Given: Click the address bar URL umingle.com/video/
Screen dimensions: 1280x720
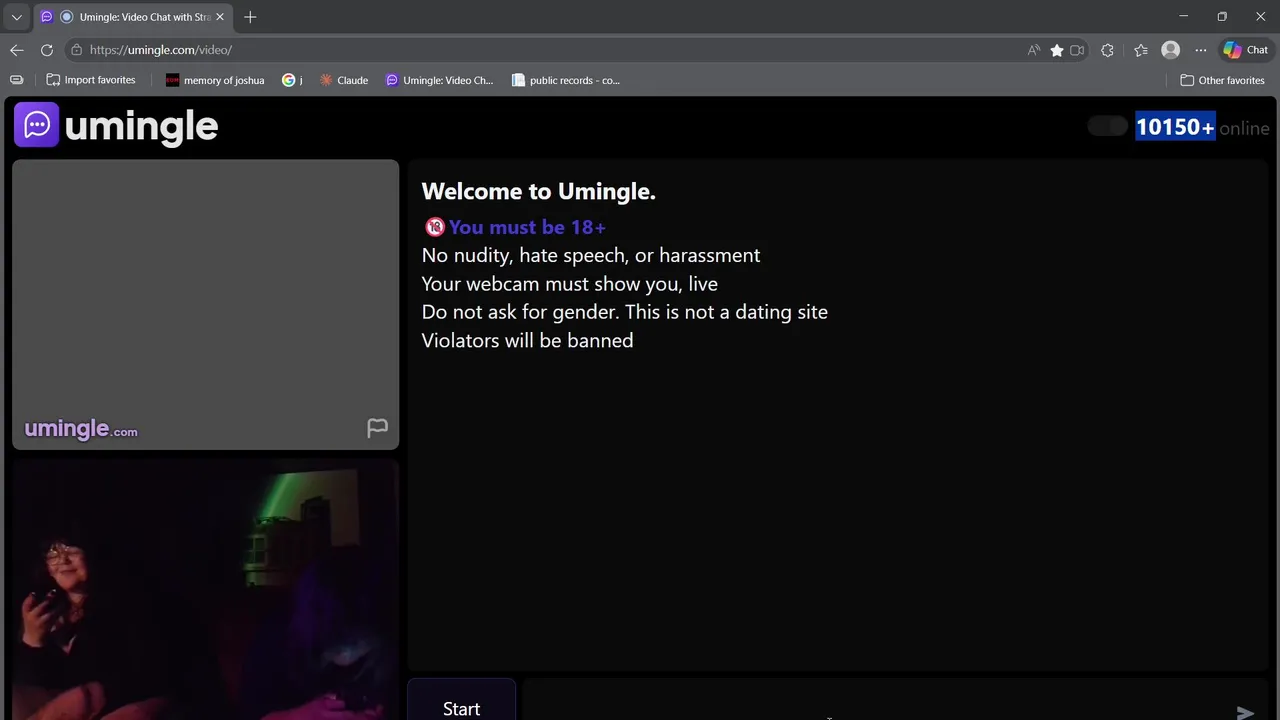Looking at the screenshot, I should 161,50.
